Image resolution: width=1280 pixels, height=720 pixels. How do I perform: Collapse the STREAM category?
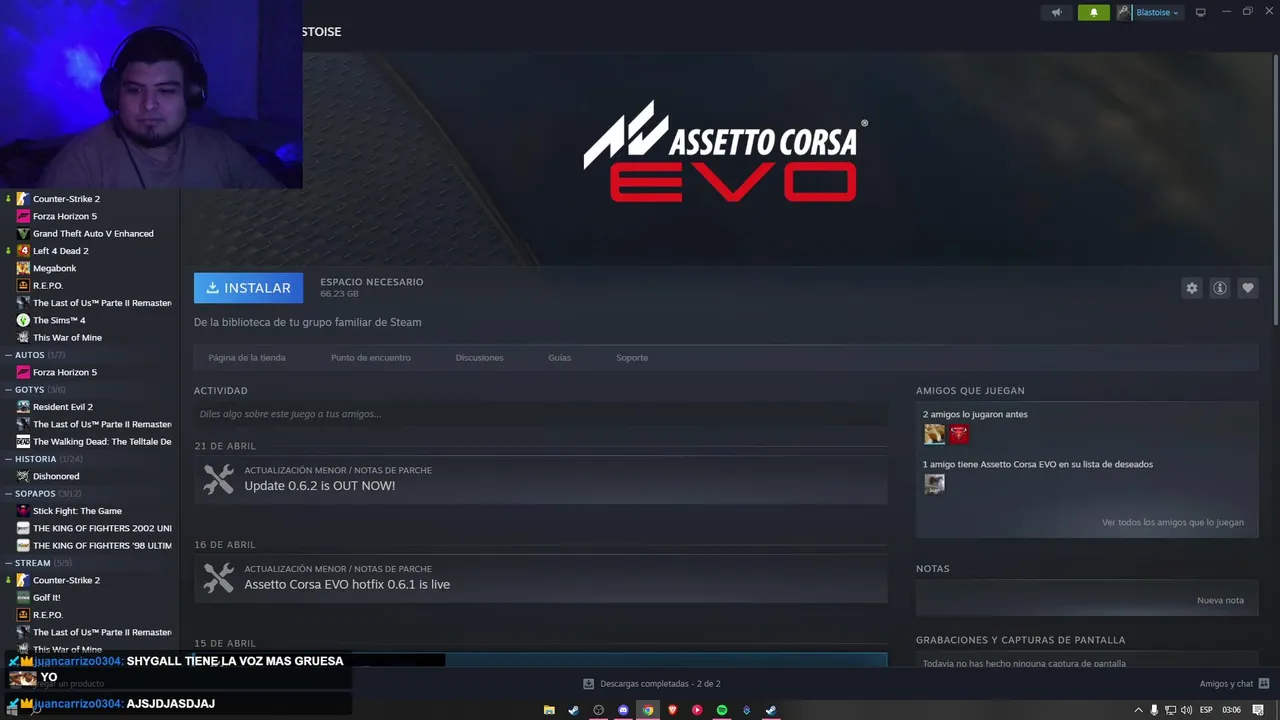pyautogui.click(x=9, y=563)
